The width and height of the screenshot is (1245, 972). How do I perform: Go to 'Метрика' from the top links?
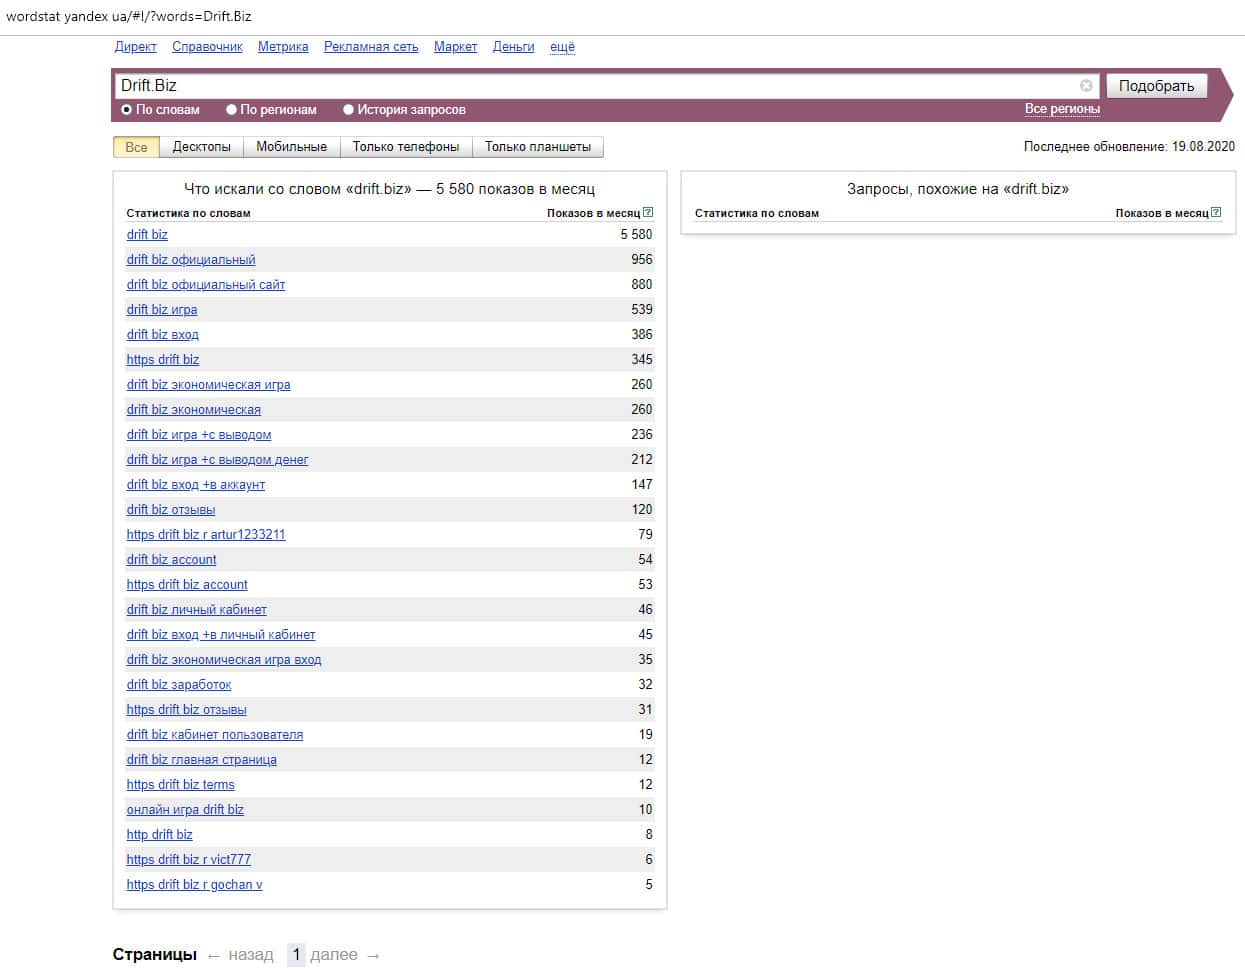click(283, 47)
